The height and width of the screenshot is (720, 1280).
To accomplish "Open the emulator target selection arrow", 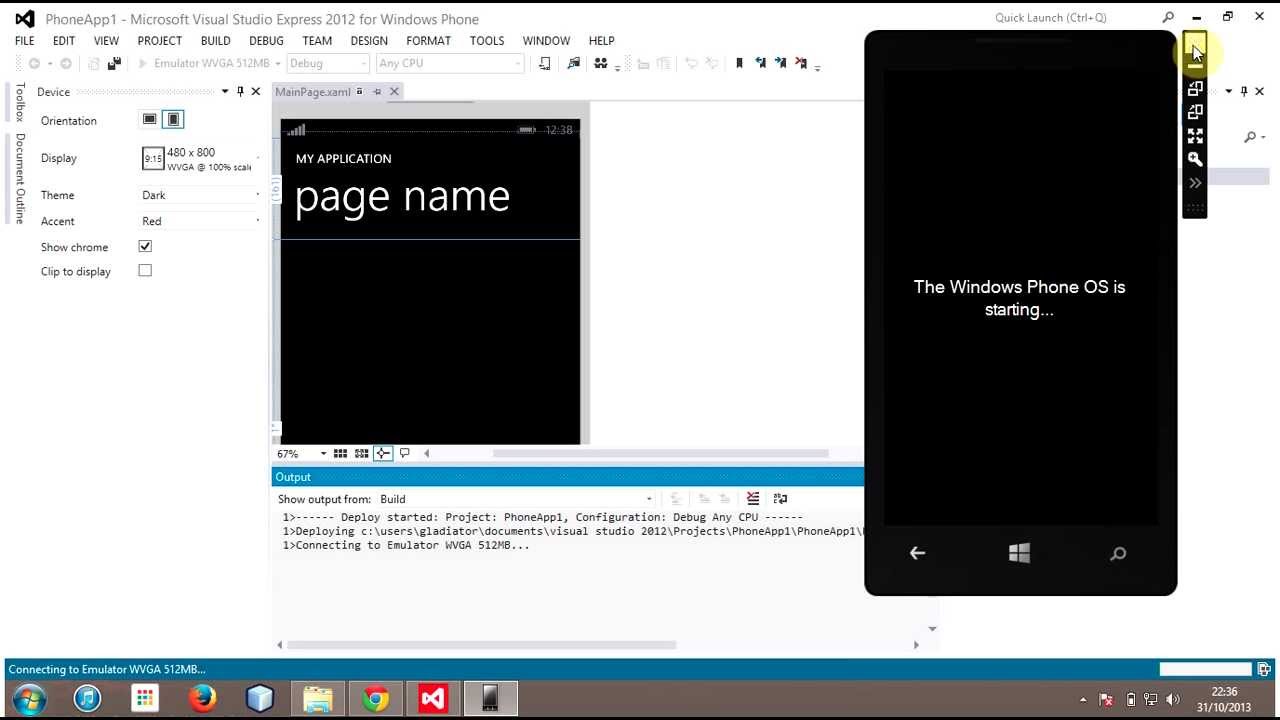I will (278, 63).
